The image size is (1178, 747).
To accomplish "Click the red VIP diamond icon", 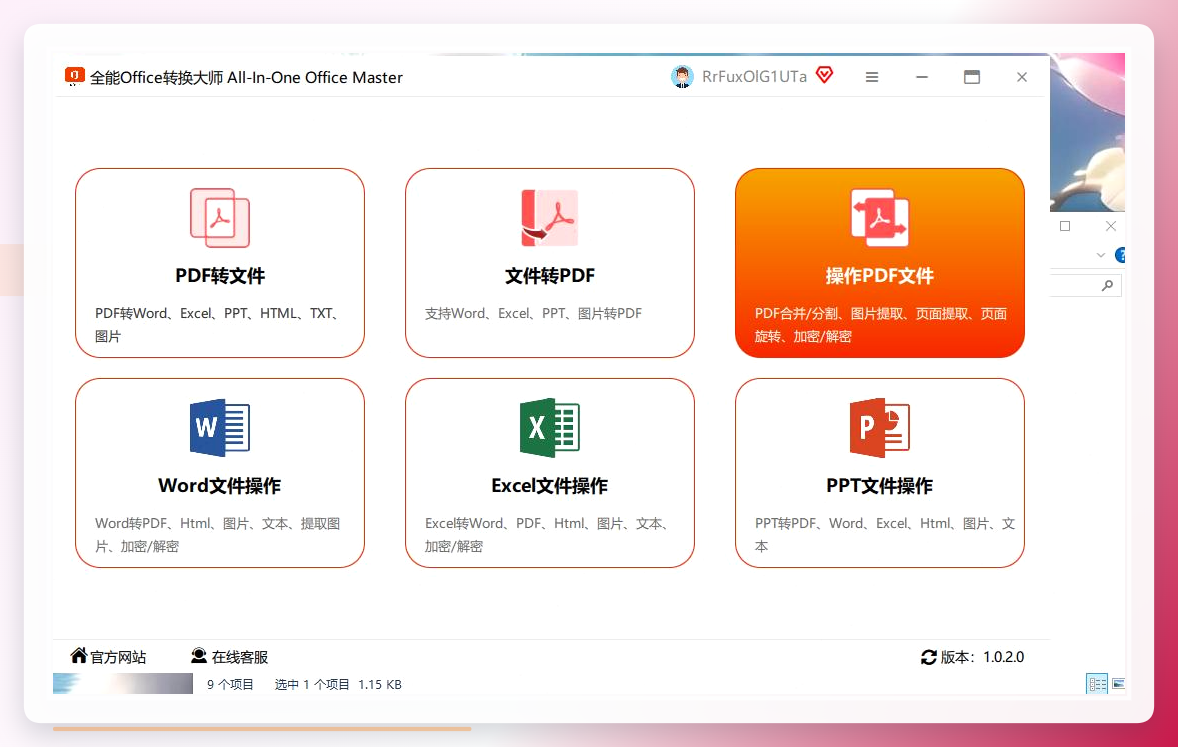I will [x=824, y=75].
